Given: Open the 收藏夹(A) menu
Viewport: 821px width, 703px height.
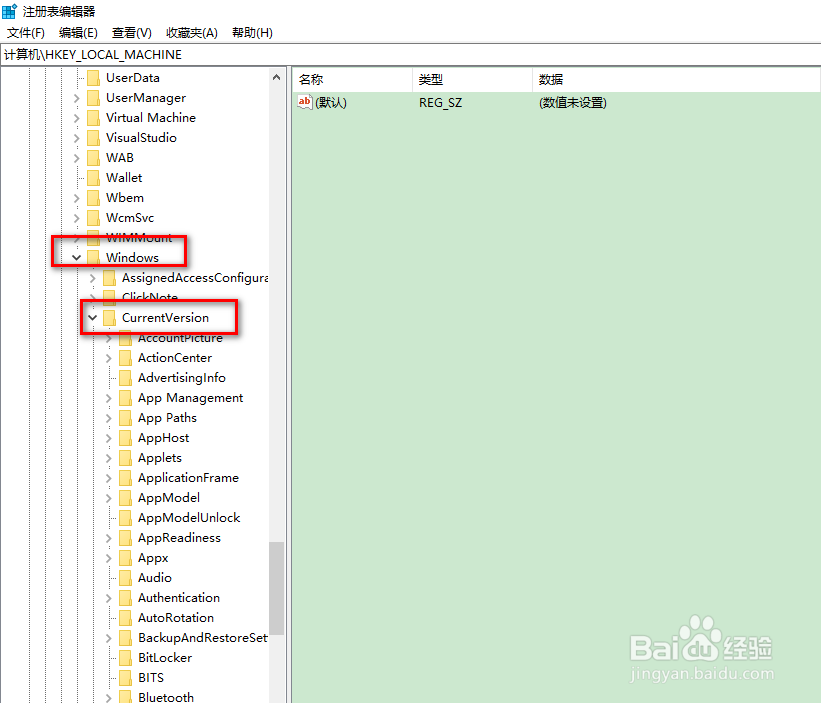Looking at the screenshot, I should pos(191,32).
